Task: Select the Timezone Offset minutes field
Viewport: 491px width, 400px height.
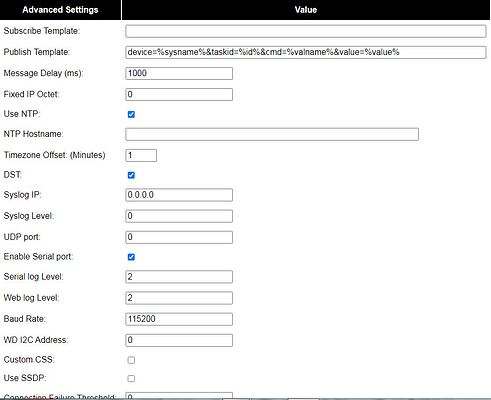Action: (x=141, y=155)
